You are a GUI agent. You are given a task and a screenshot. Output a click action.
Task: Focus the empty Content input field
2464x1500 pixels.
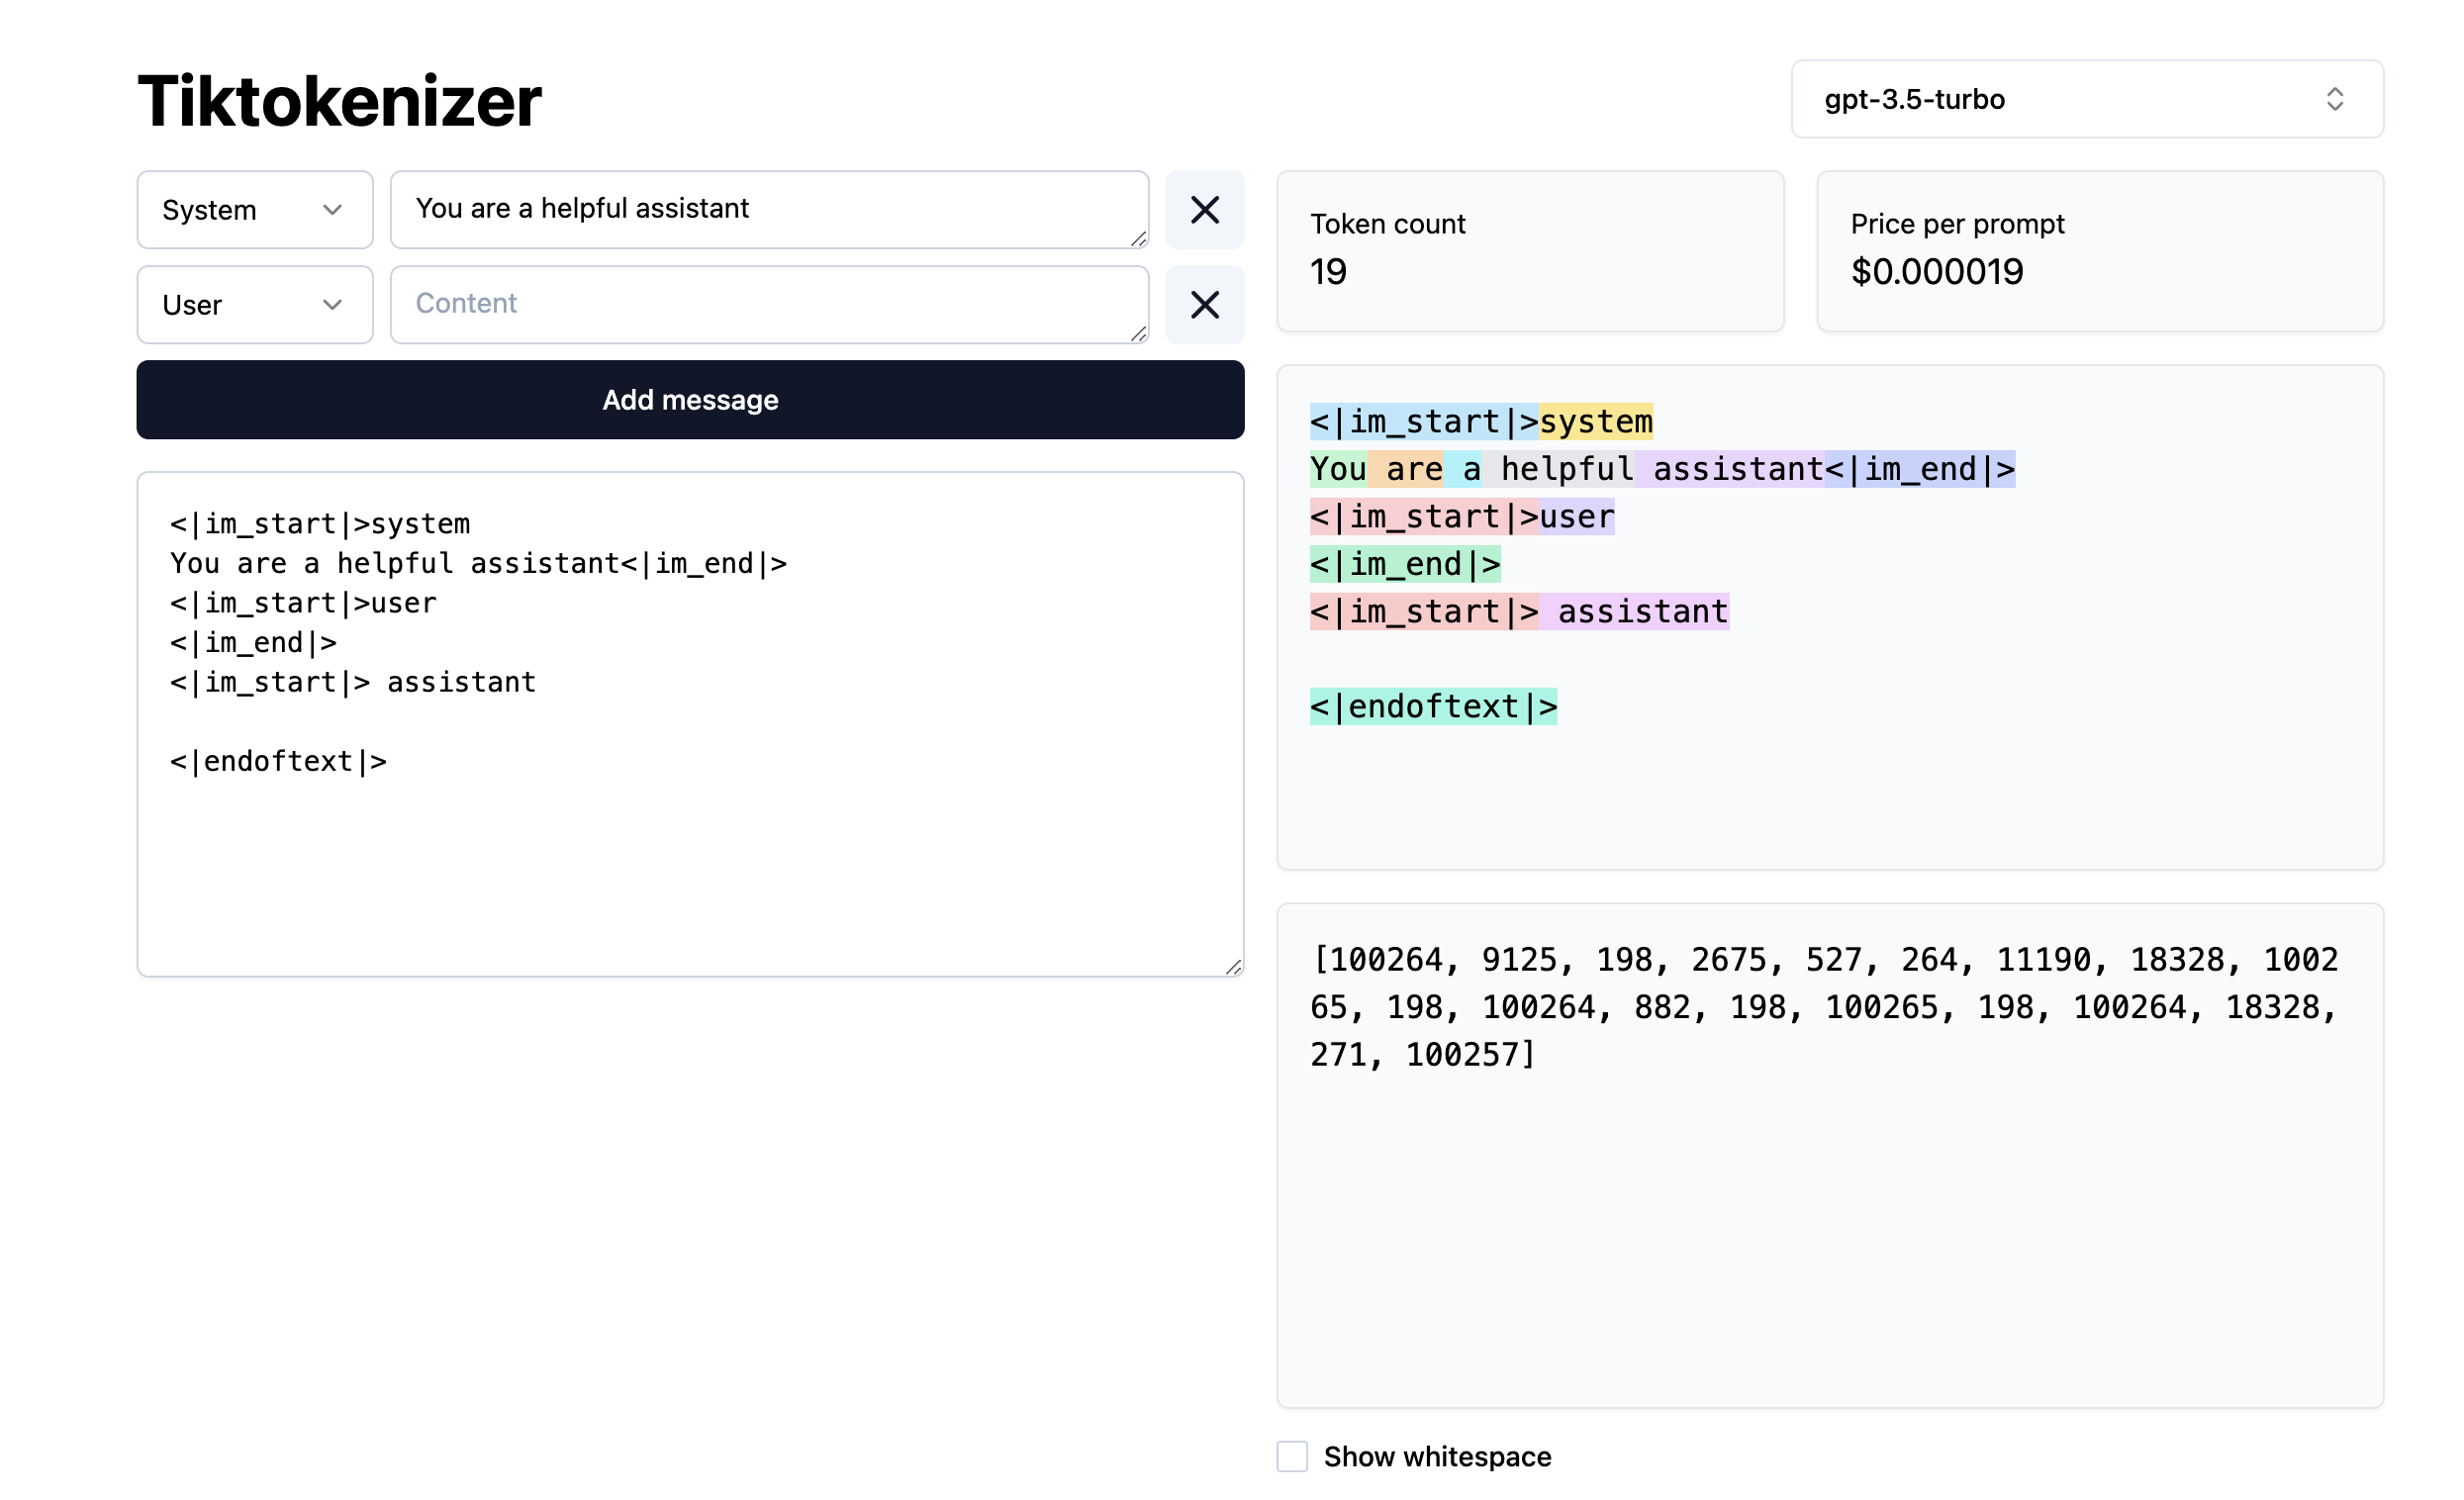click(769, 304)
